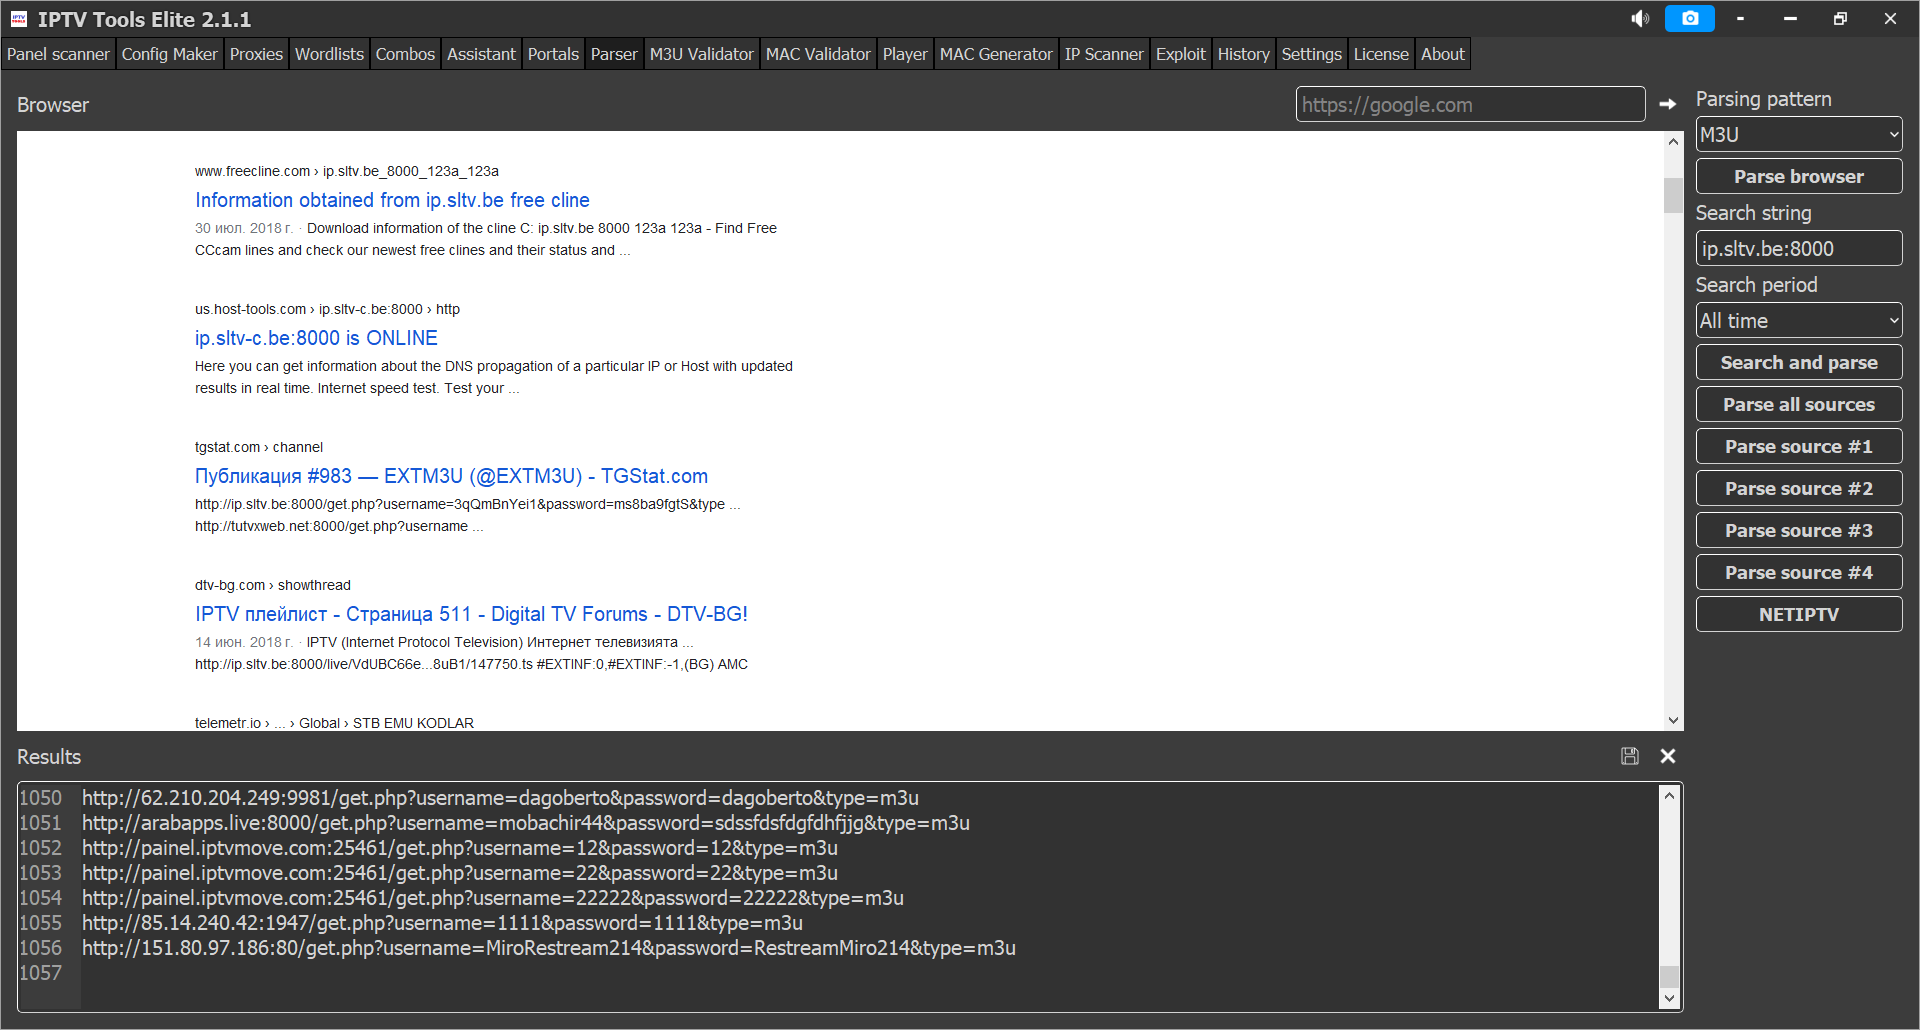Switch to the Exploit tab
Screen dimensions: 1920x1030
pos(1181,54)
